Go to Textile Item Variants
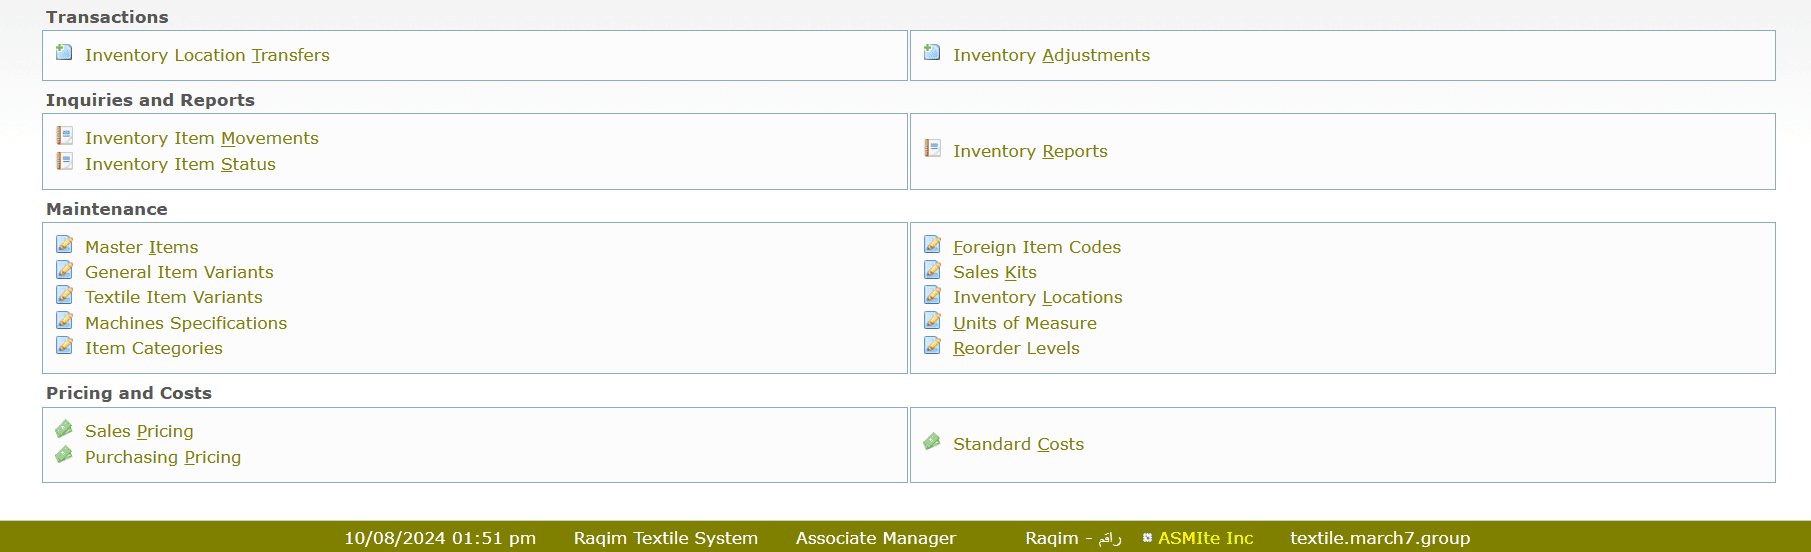 [x=174, y=297]
